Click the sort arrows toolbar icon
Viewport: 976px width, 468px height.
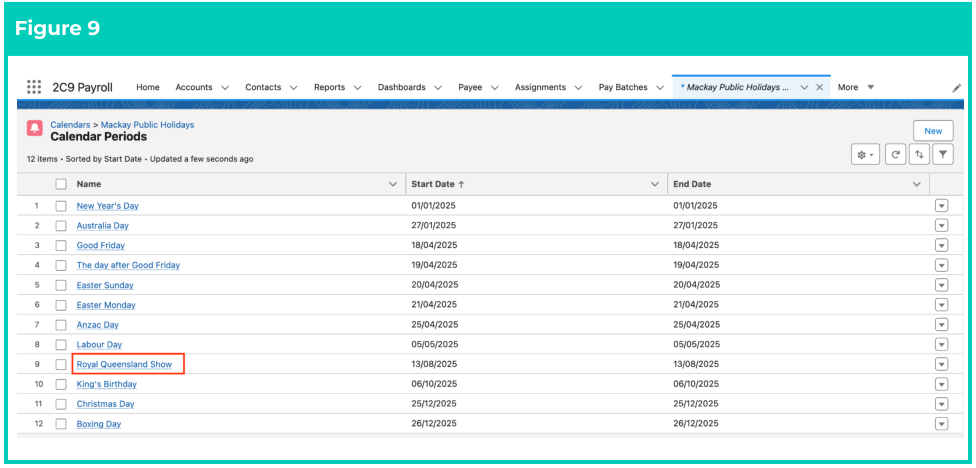919,154
